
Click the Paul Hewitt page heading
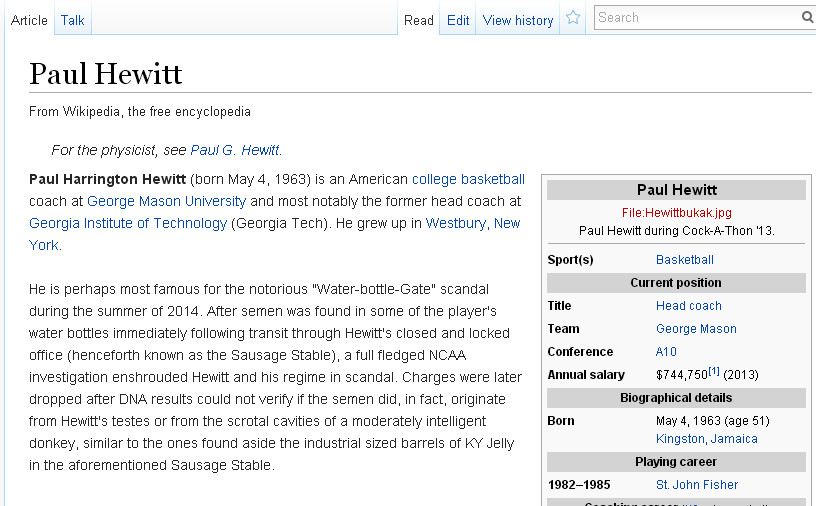click(106, 73)
